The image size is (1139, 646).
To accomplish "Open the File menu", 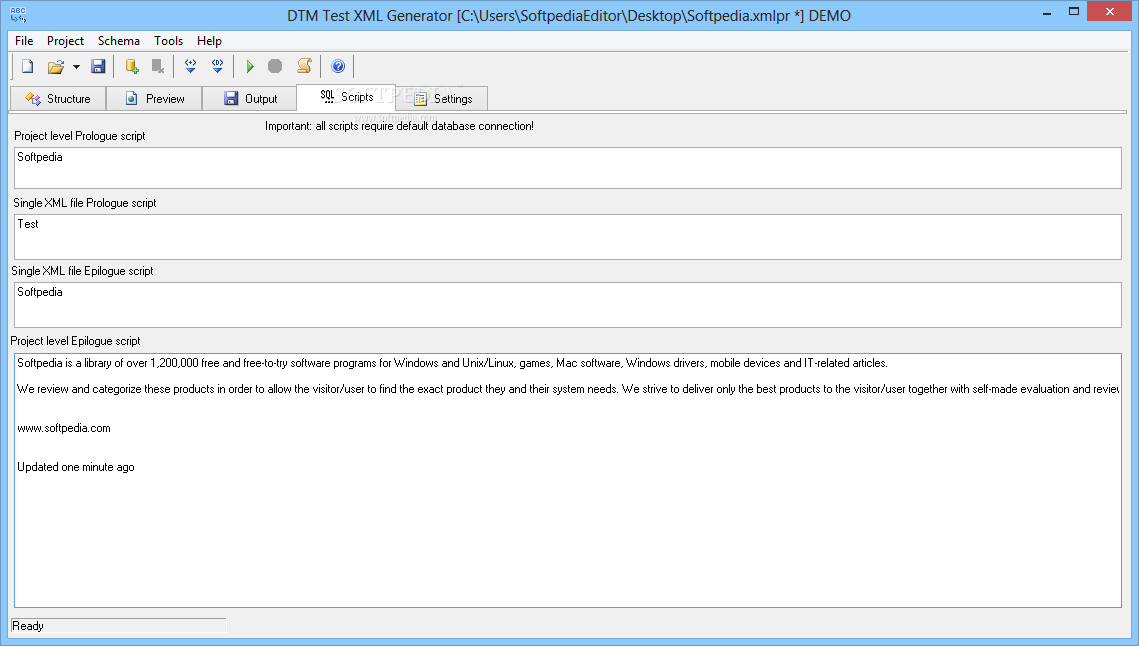I will (x=24, y=41).
